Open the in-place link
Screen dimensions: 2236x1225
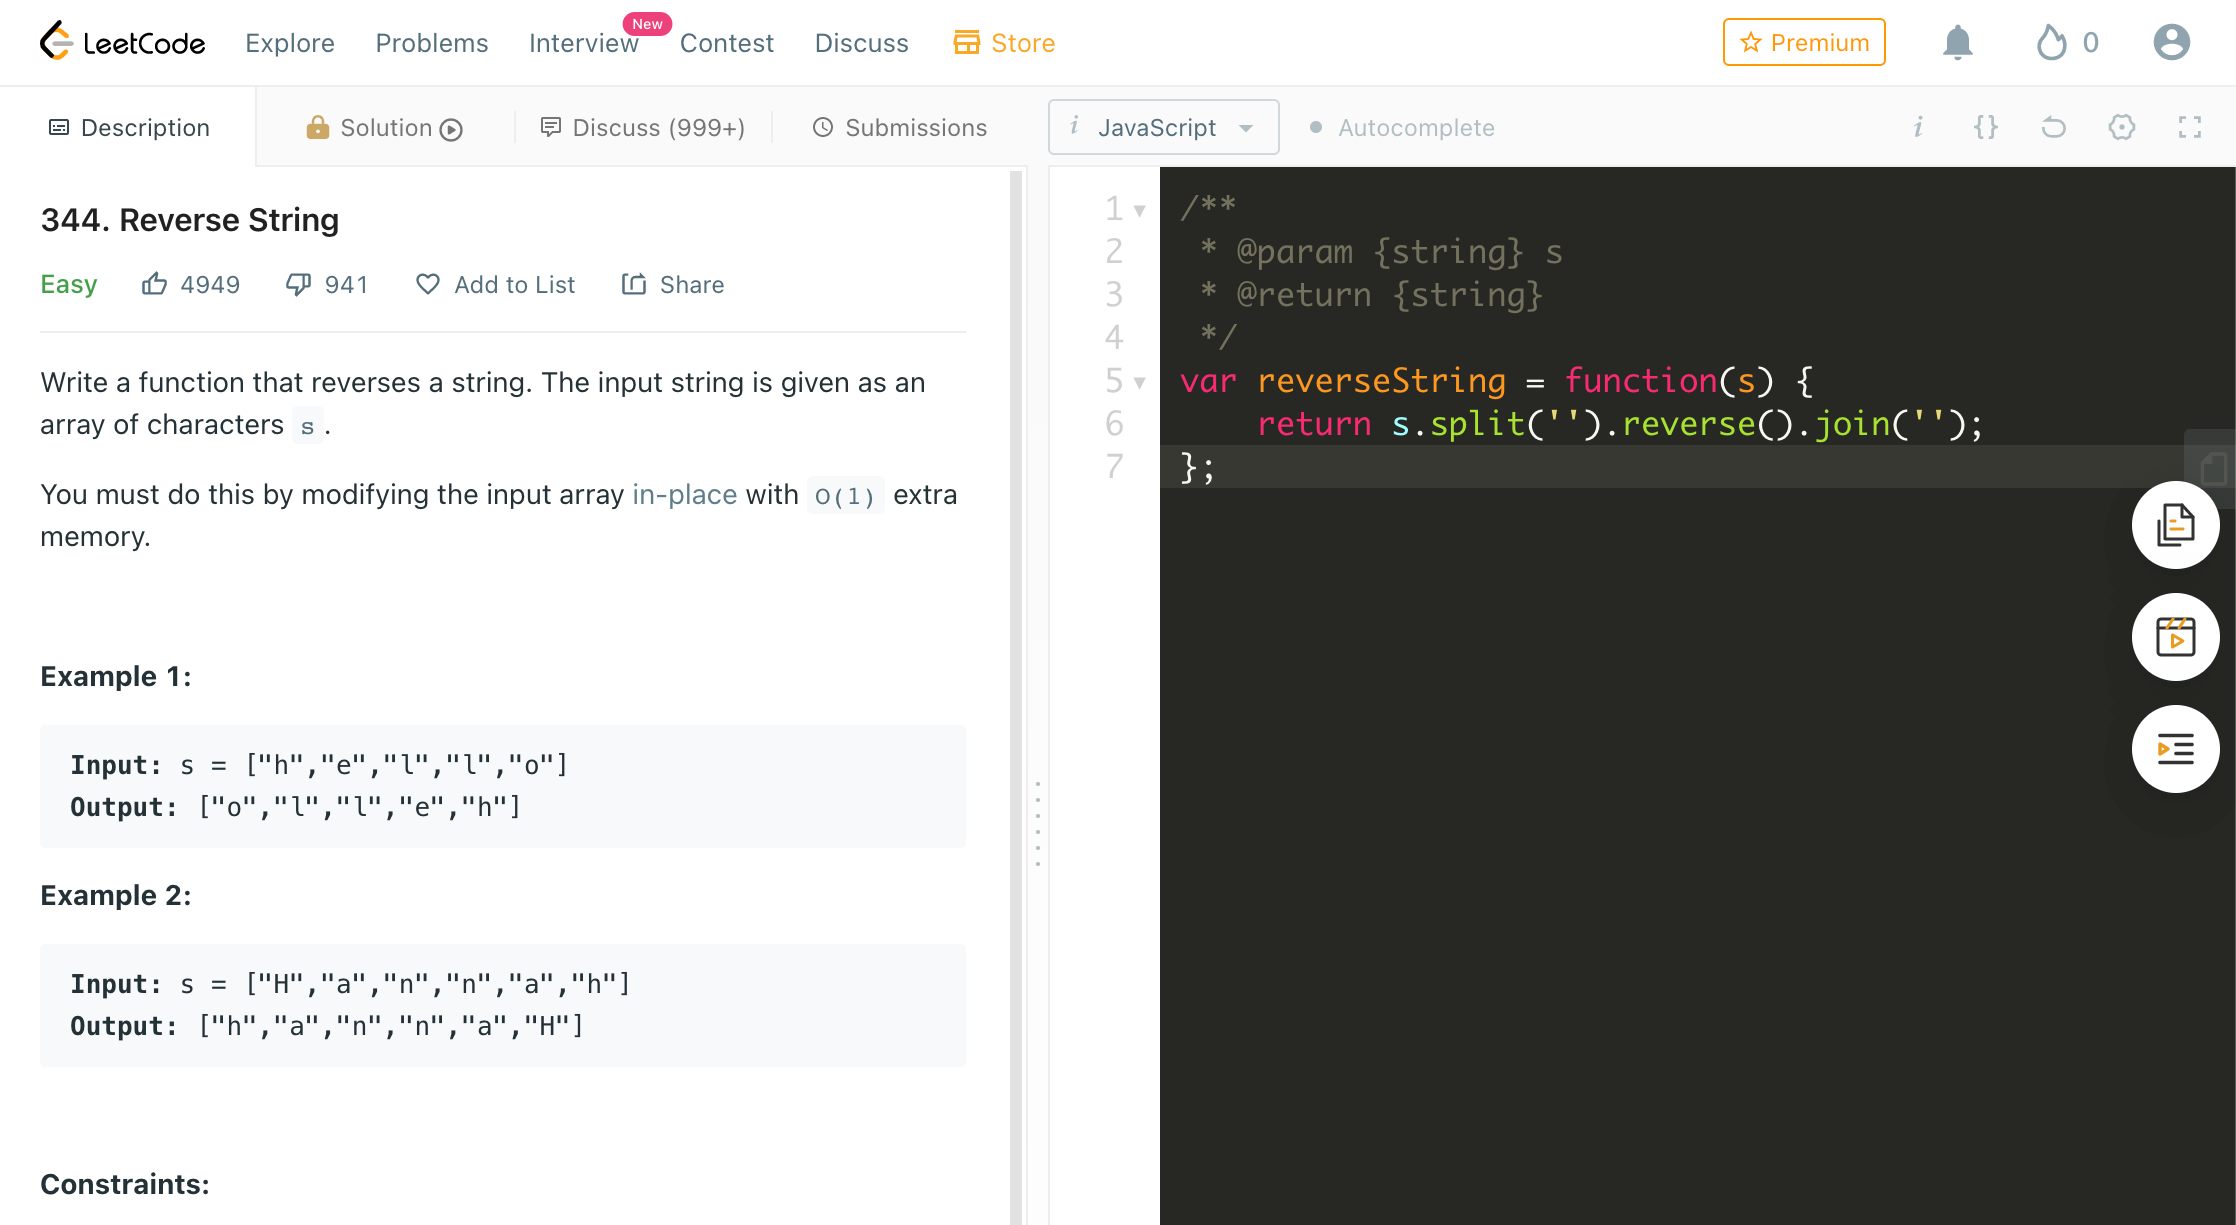click(685, 495)
